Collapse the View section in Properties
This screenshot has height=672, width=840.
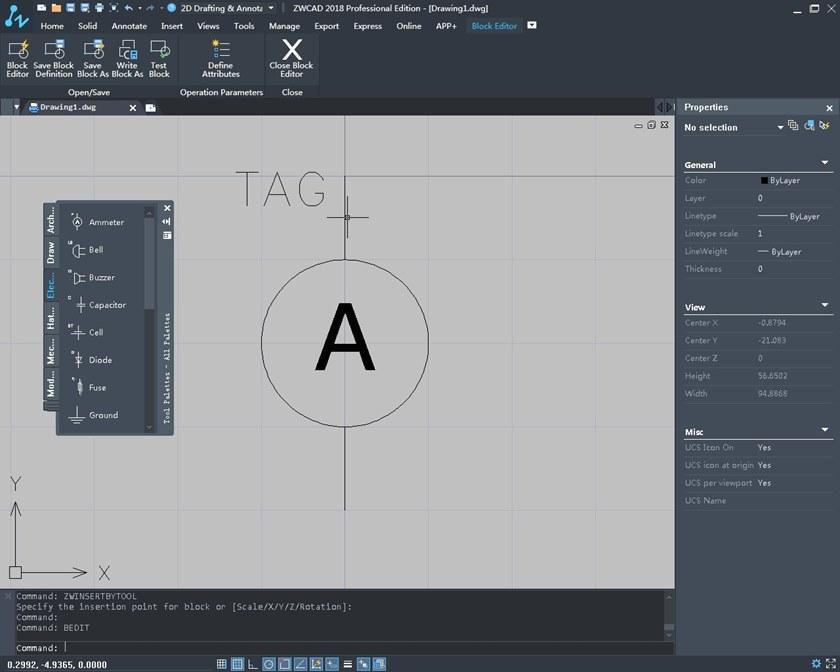(x=826, y=304)
